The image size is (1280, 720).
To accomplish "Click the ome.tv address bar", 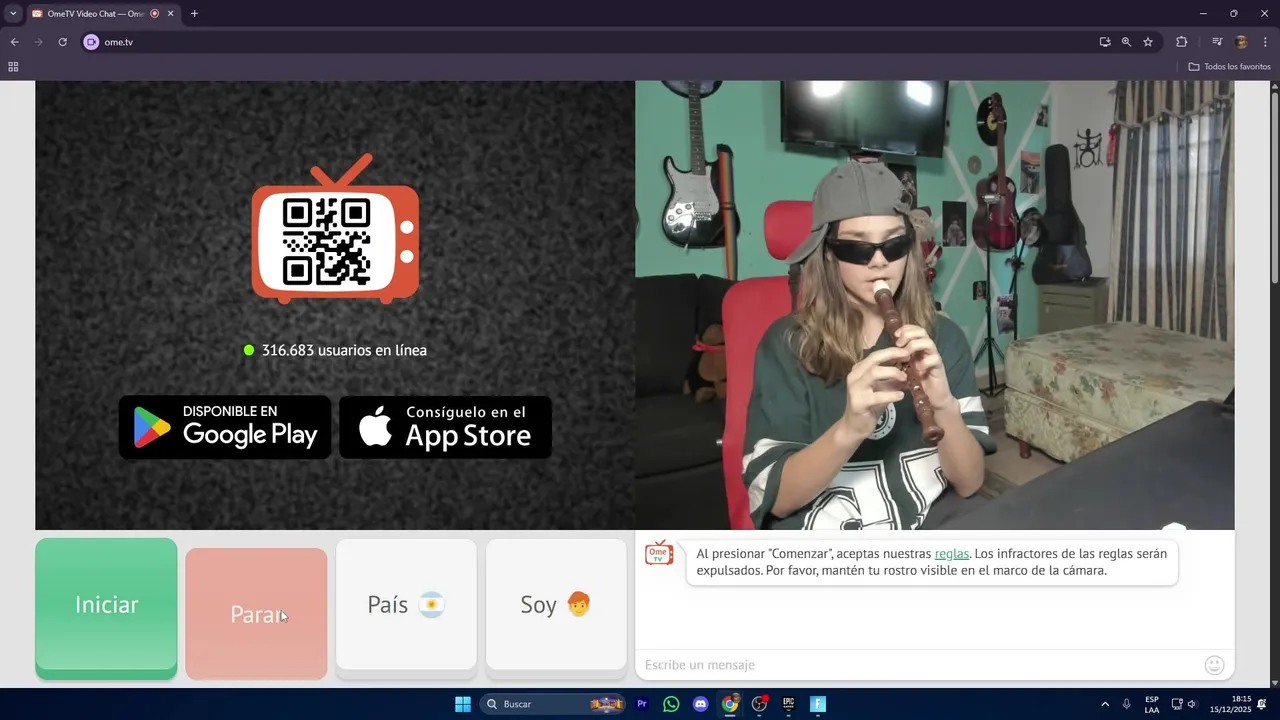I will [590, 42].
